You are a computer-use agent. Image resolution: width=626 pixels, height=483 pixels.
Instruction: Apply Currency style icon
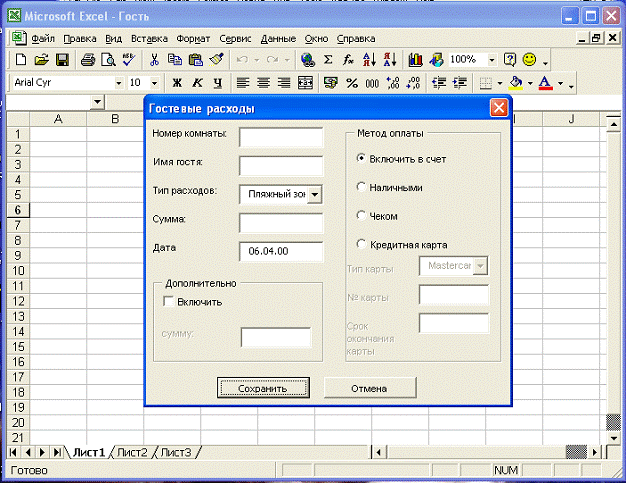tap(331, 83)
